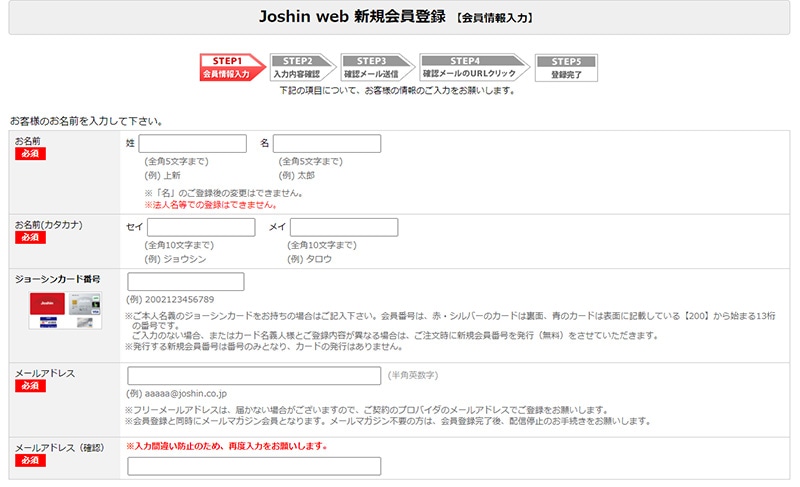Click the example text (例) タロウ

pos(309,259)
